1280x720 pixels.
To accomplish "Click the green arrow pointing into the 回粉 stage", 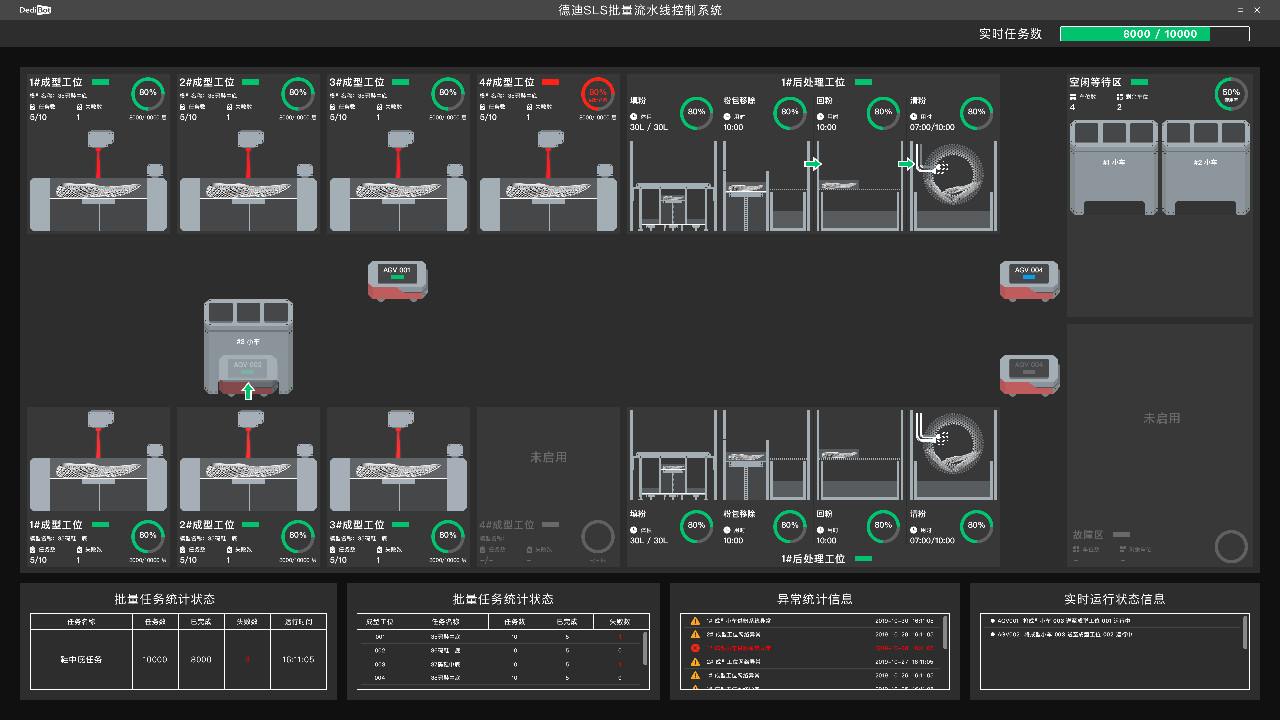I will (813, 164).
